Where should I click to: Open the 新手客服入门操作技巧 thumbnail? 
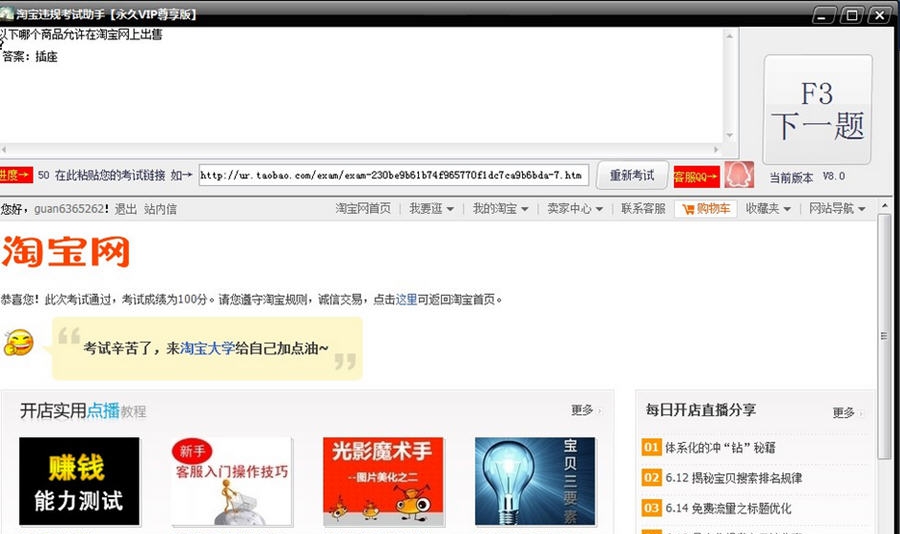point(231,481)
